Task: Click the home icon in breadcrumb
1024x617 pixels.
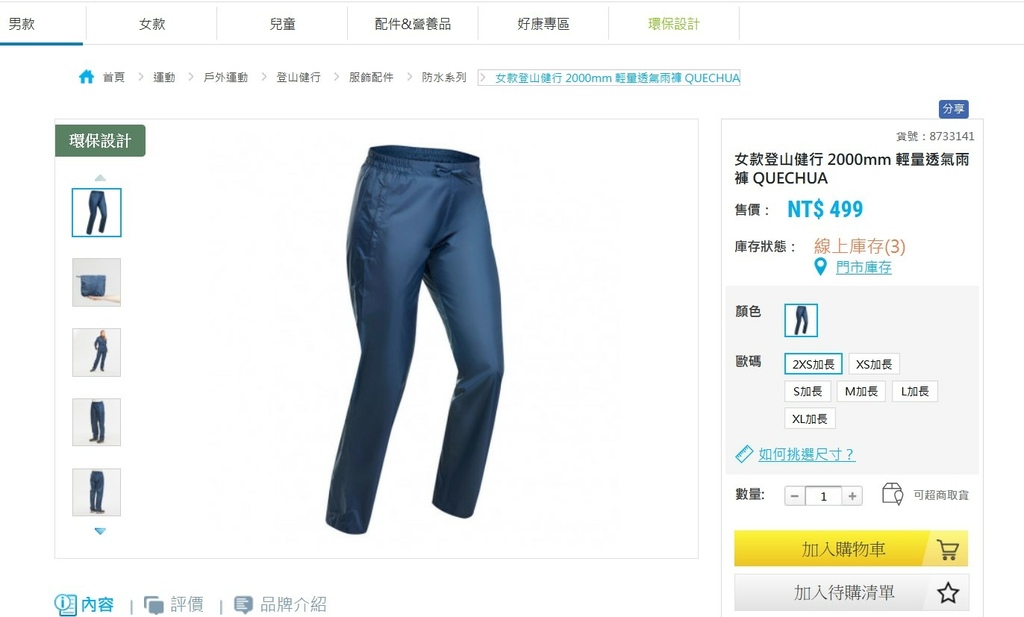Action: tap(86, 77)
